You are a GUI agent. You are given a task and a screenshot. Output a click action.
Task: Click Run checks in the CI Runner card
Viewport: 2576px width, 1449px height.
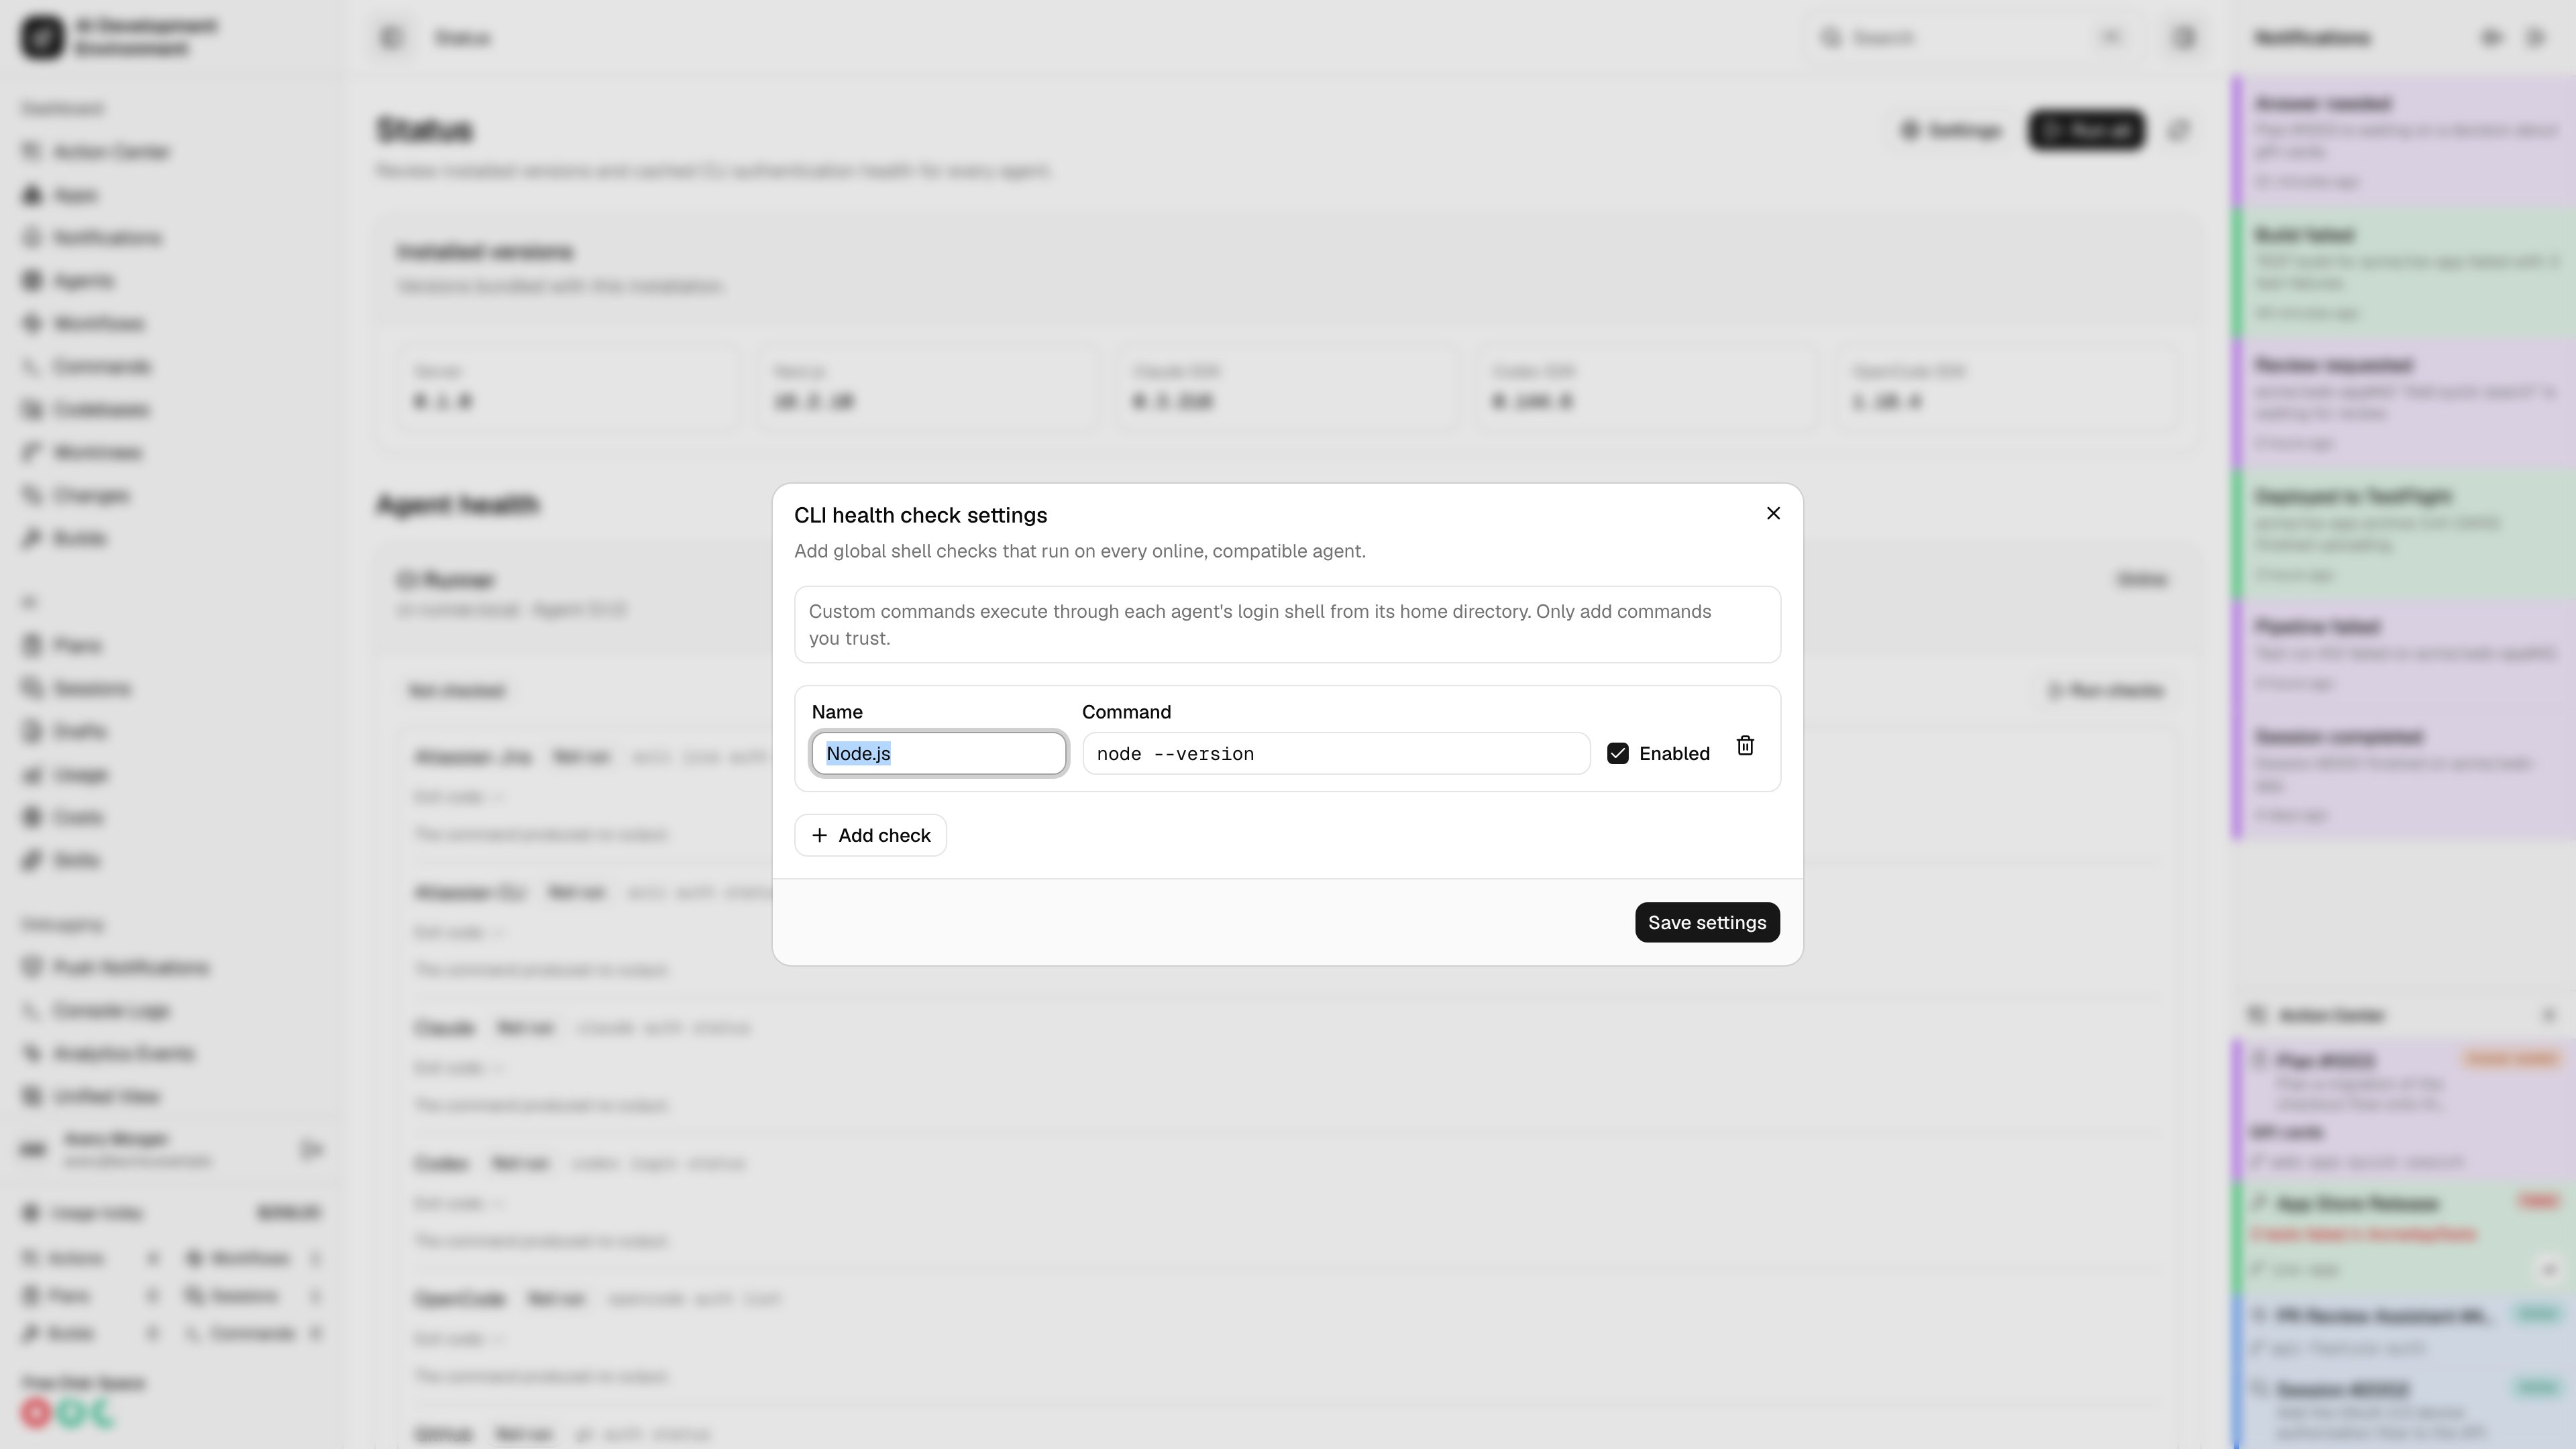pyautogui.click(x=2105, y=690)
